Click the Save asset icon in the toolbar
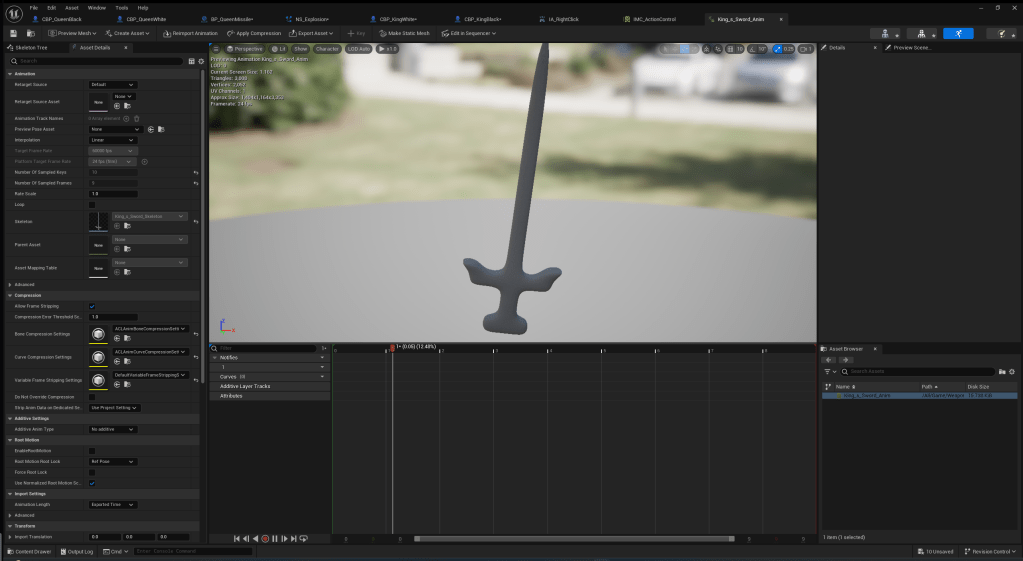The width and height of the screenshot is (1023, 561). click(14, 33)
